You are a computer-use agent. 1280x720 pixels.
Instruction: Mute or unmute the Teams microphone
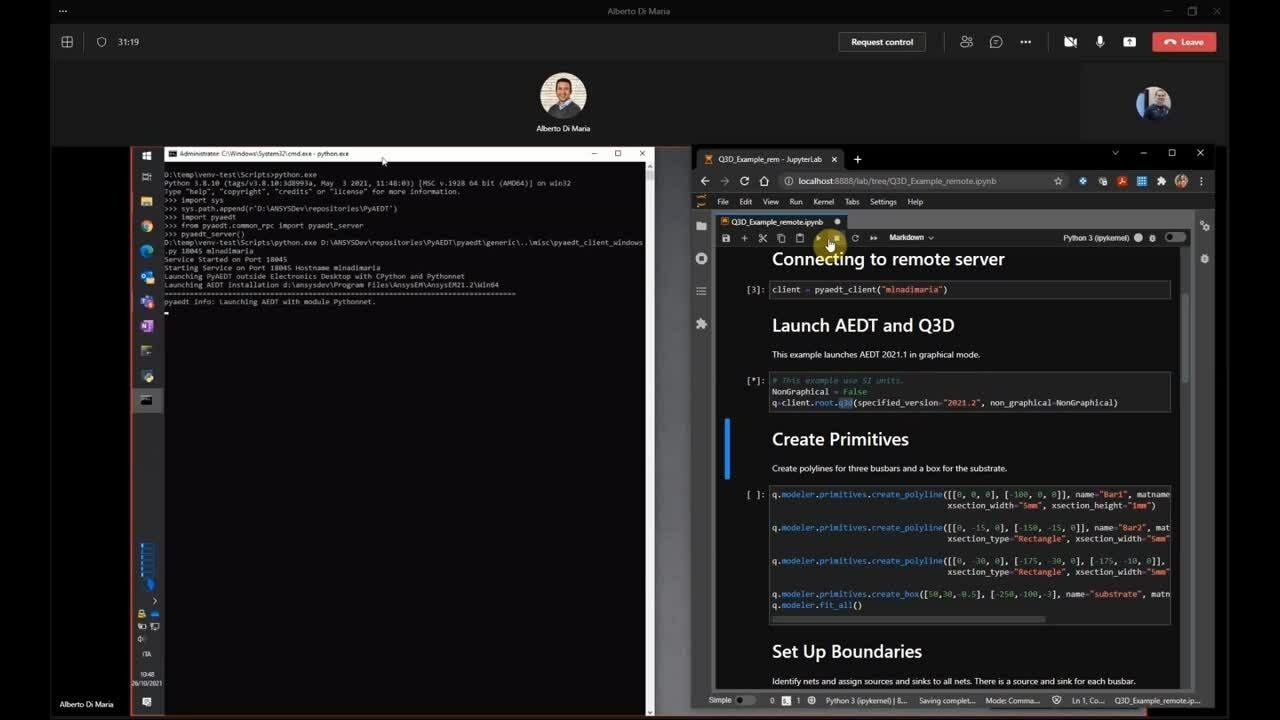pyautogui.click(x=1100, y=42)
